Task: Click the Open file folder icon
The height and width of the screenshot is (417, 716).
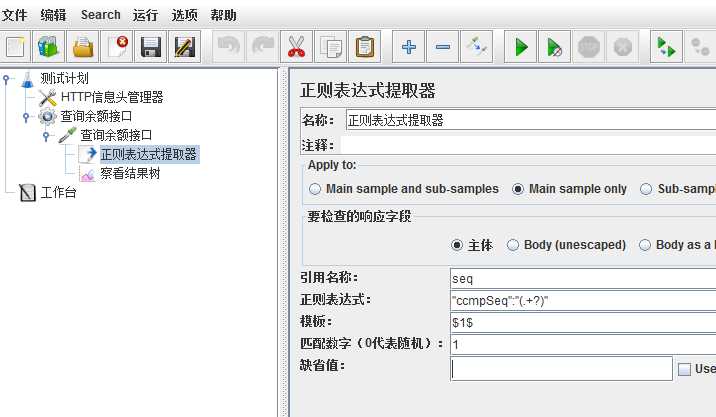Action: coord(83,47)
